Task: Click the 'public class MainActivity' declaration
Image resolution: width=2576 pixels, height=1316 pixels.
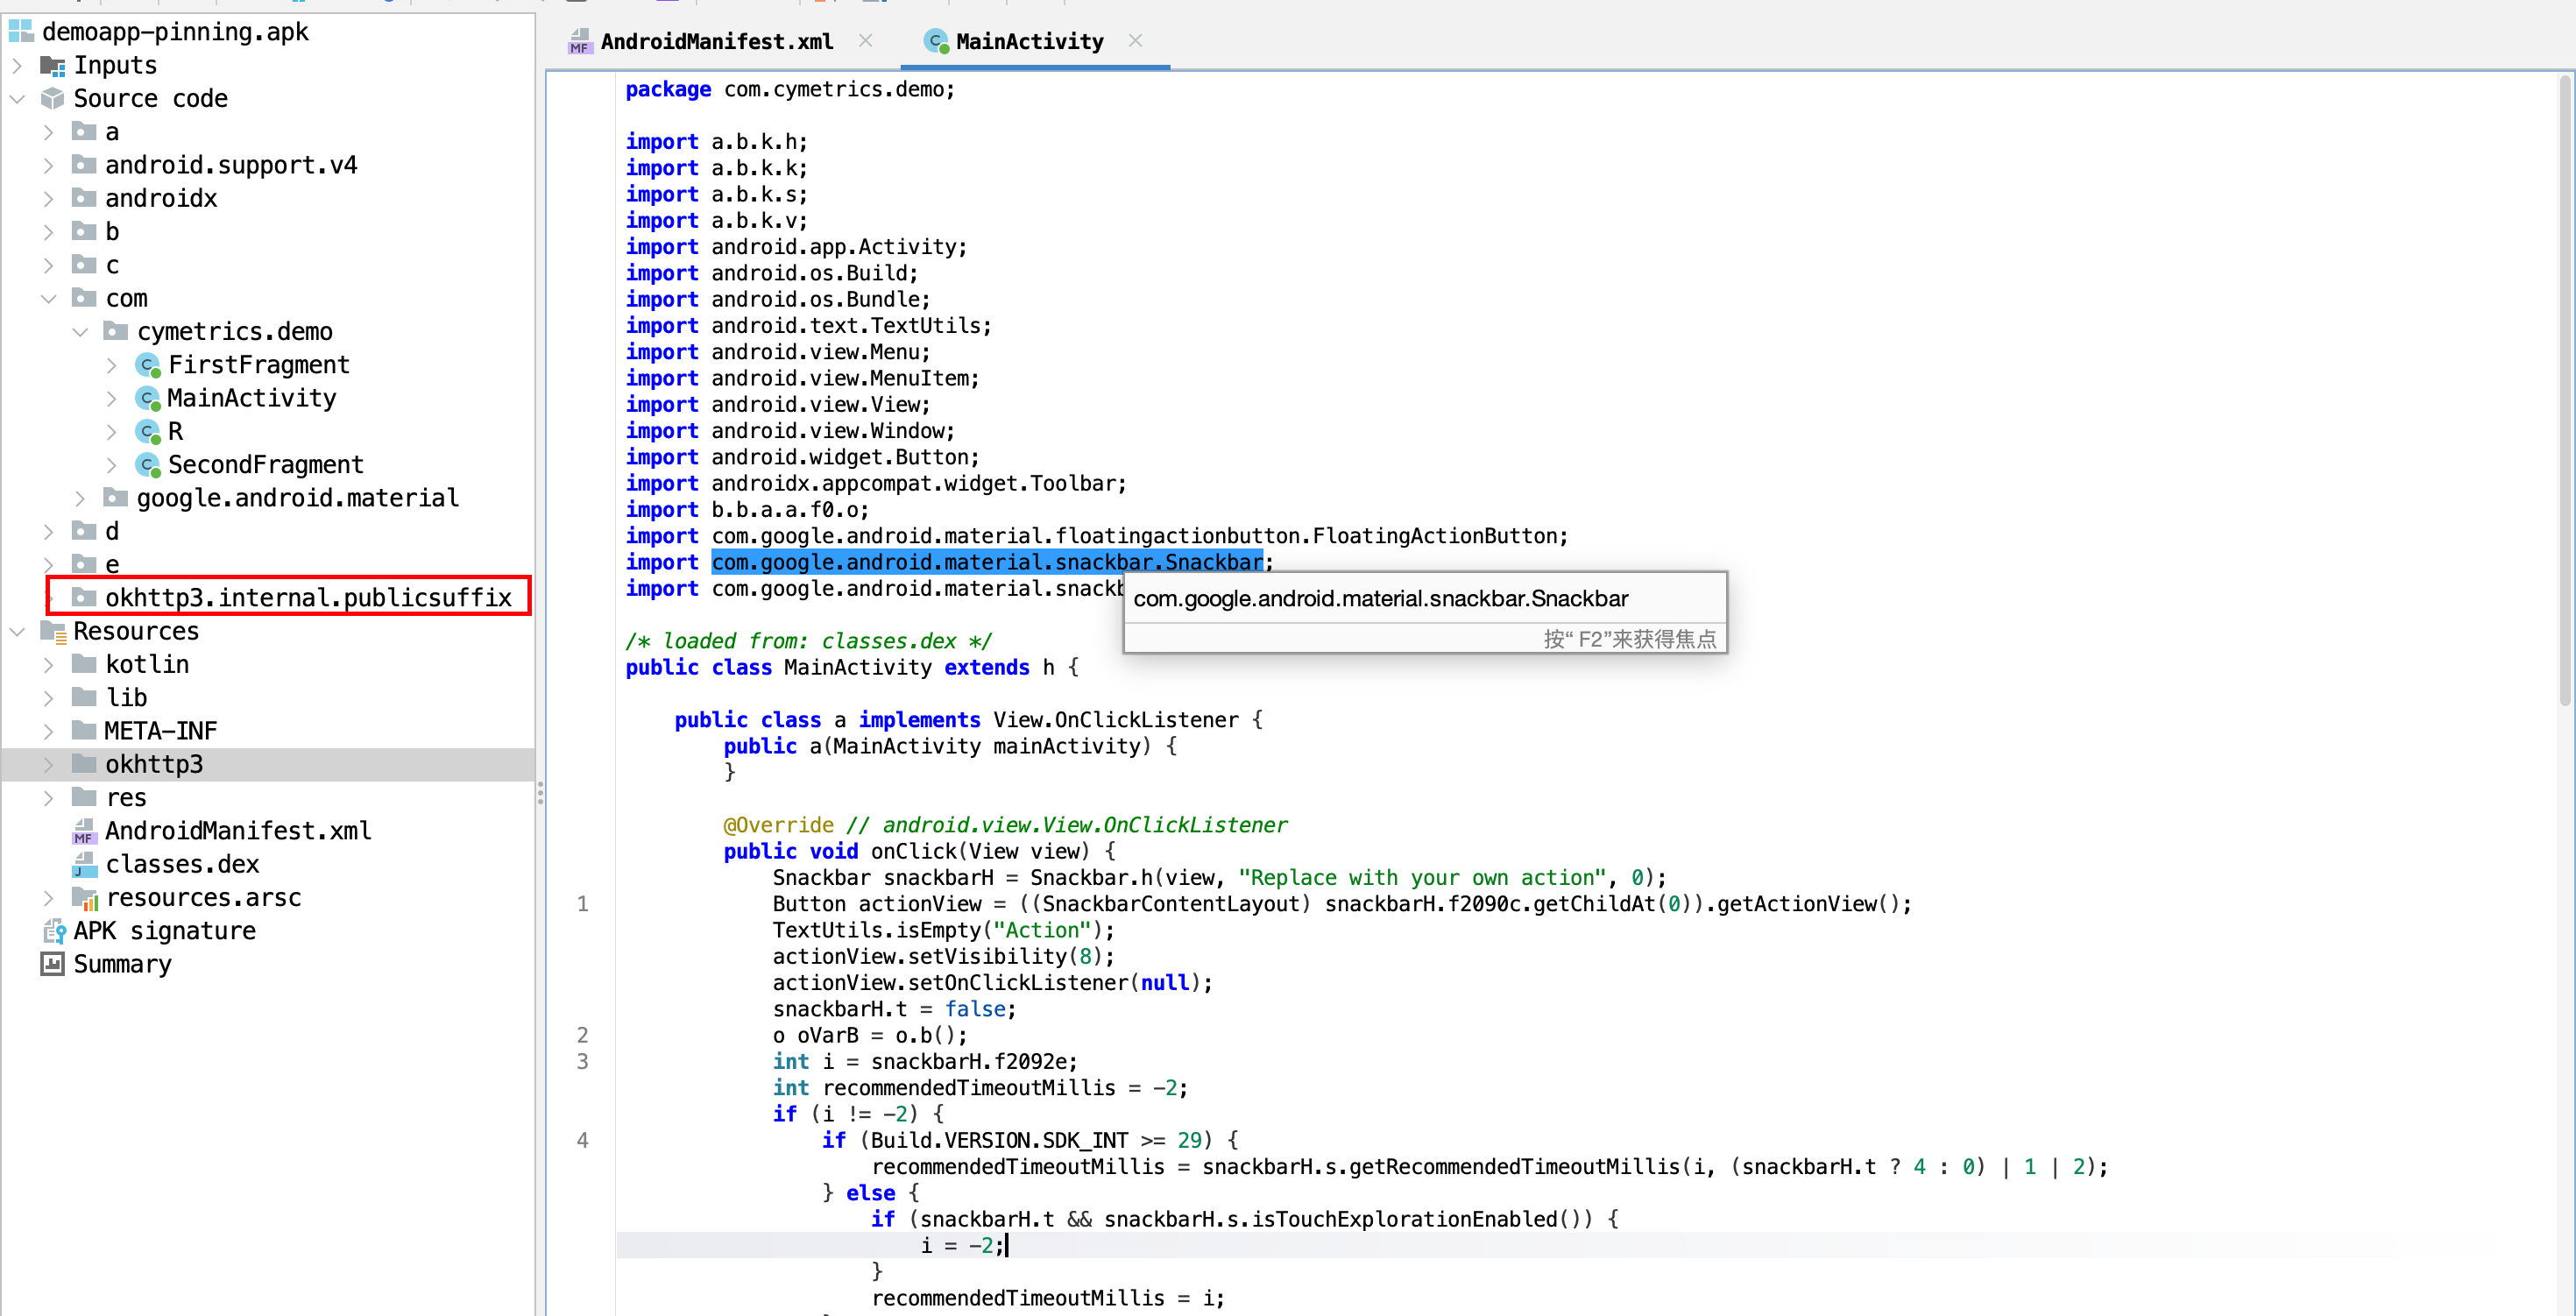Action: point(851,667)
